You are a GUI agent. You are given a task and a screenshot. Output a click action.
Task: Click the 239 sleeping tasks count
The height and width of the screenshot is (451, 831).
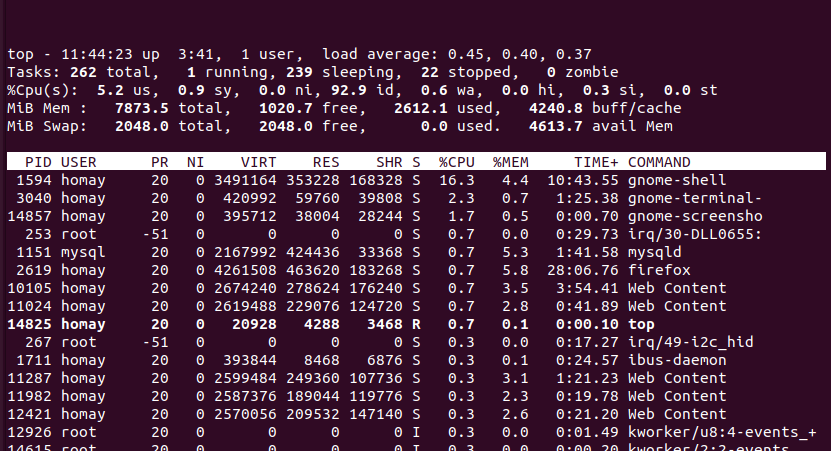tap(299, 72)
